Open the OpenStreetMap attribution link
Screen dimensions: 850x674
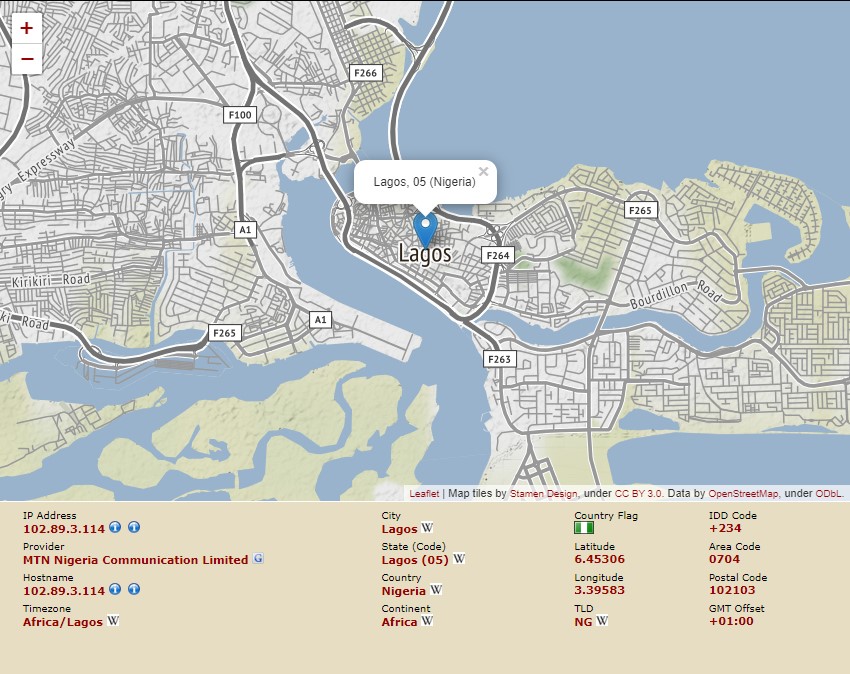743,494
